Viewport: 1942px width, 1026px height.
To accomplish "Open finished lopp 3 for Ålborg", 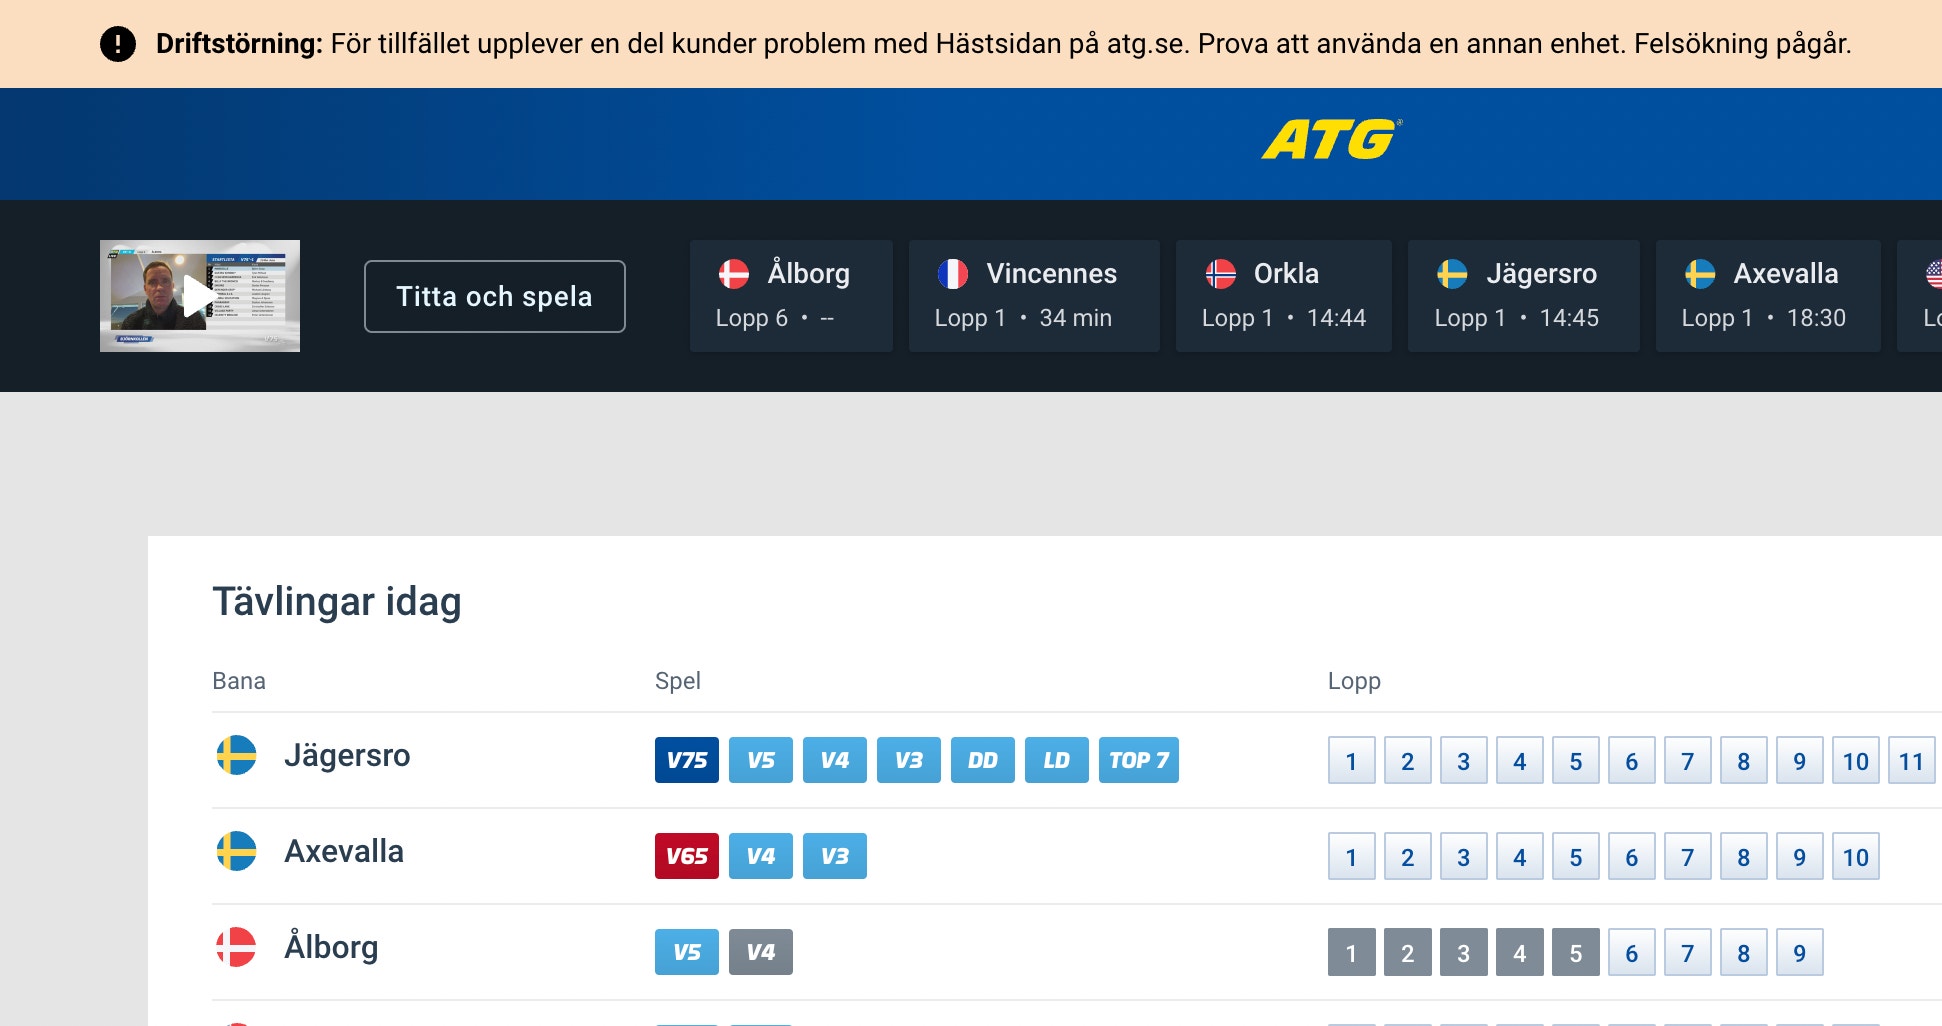I will pyautogui.click(x=1463, y=952).
